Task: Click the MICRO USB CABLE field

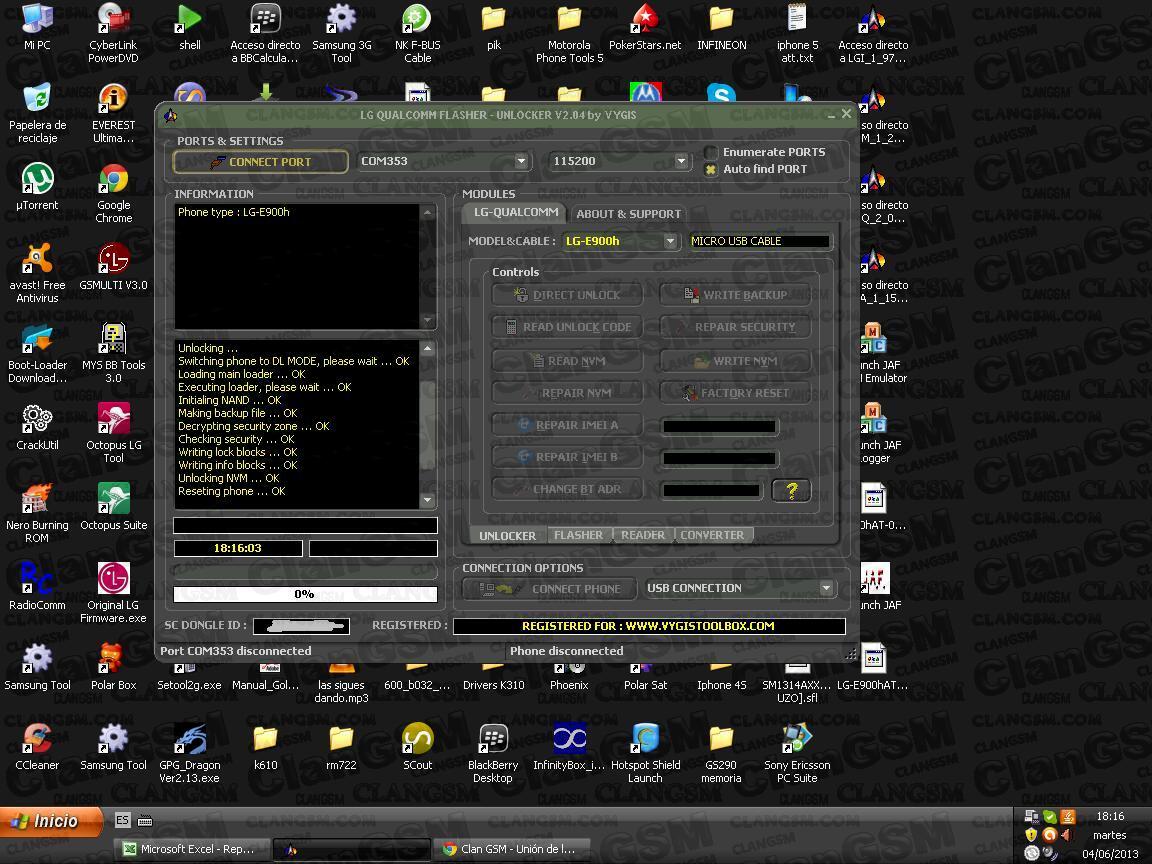Action: (760, 241)
